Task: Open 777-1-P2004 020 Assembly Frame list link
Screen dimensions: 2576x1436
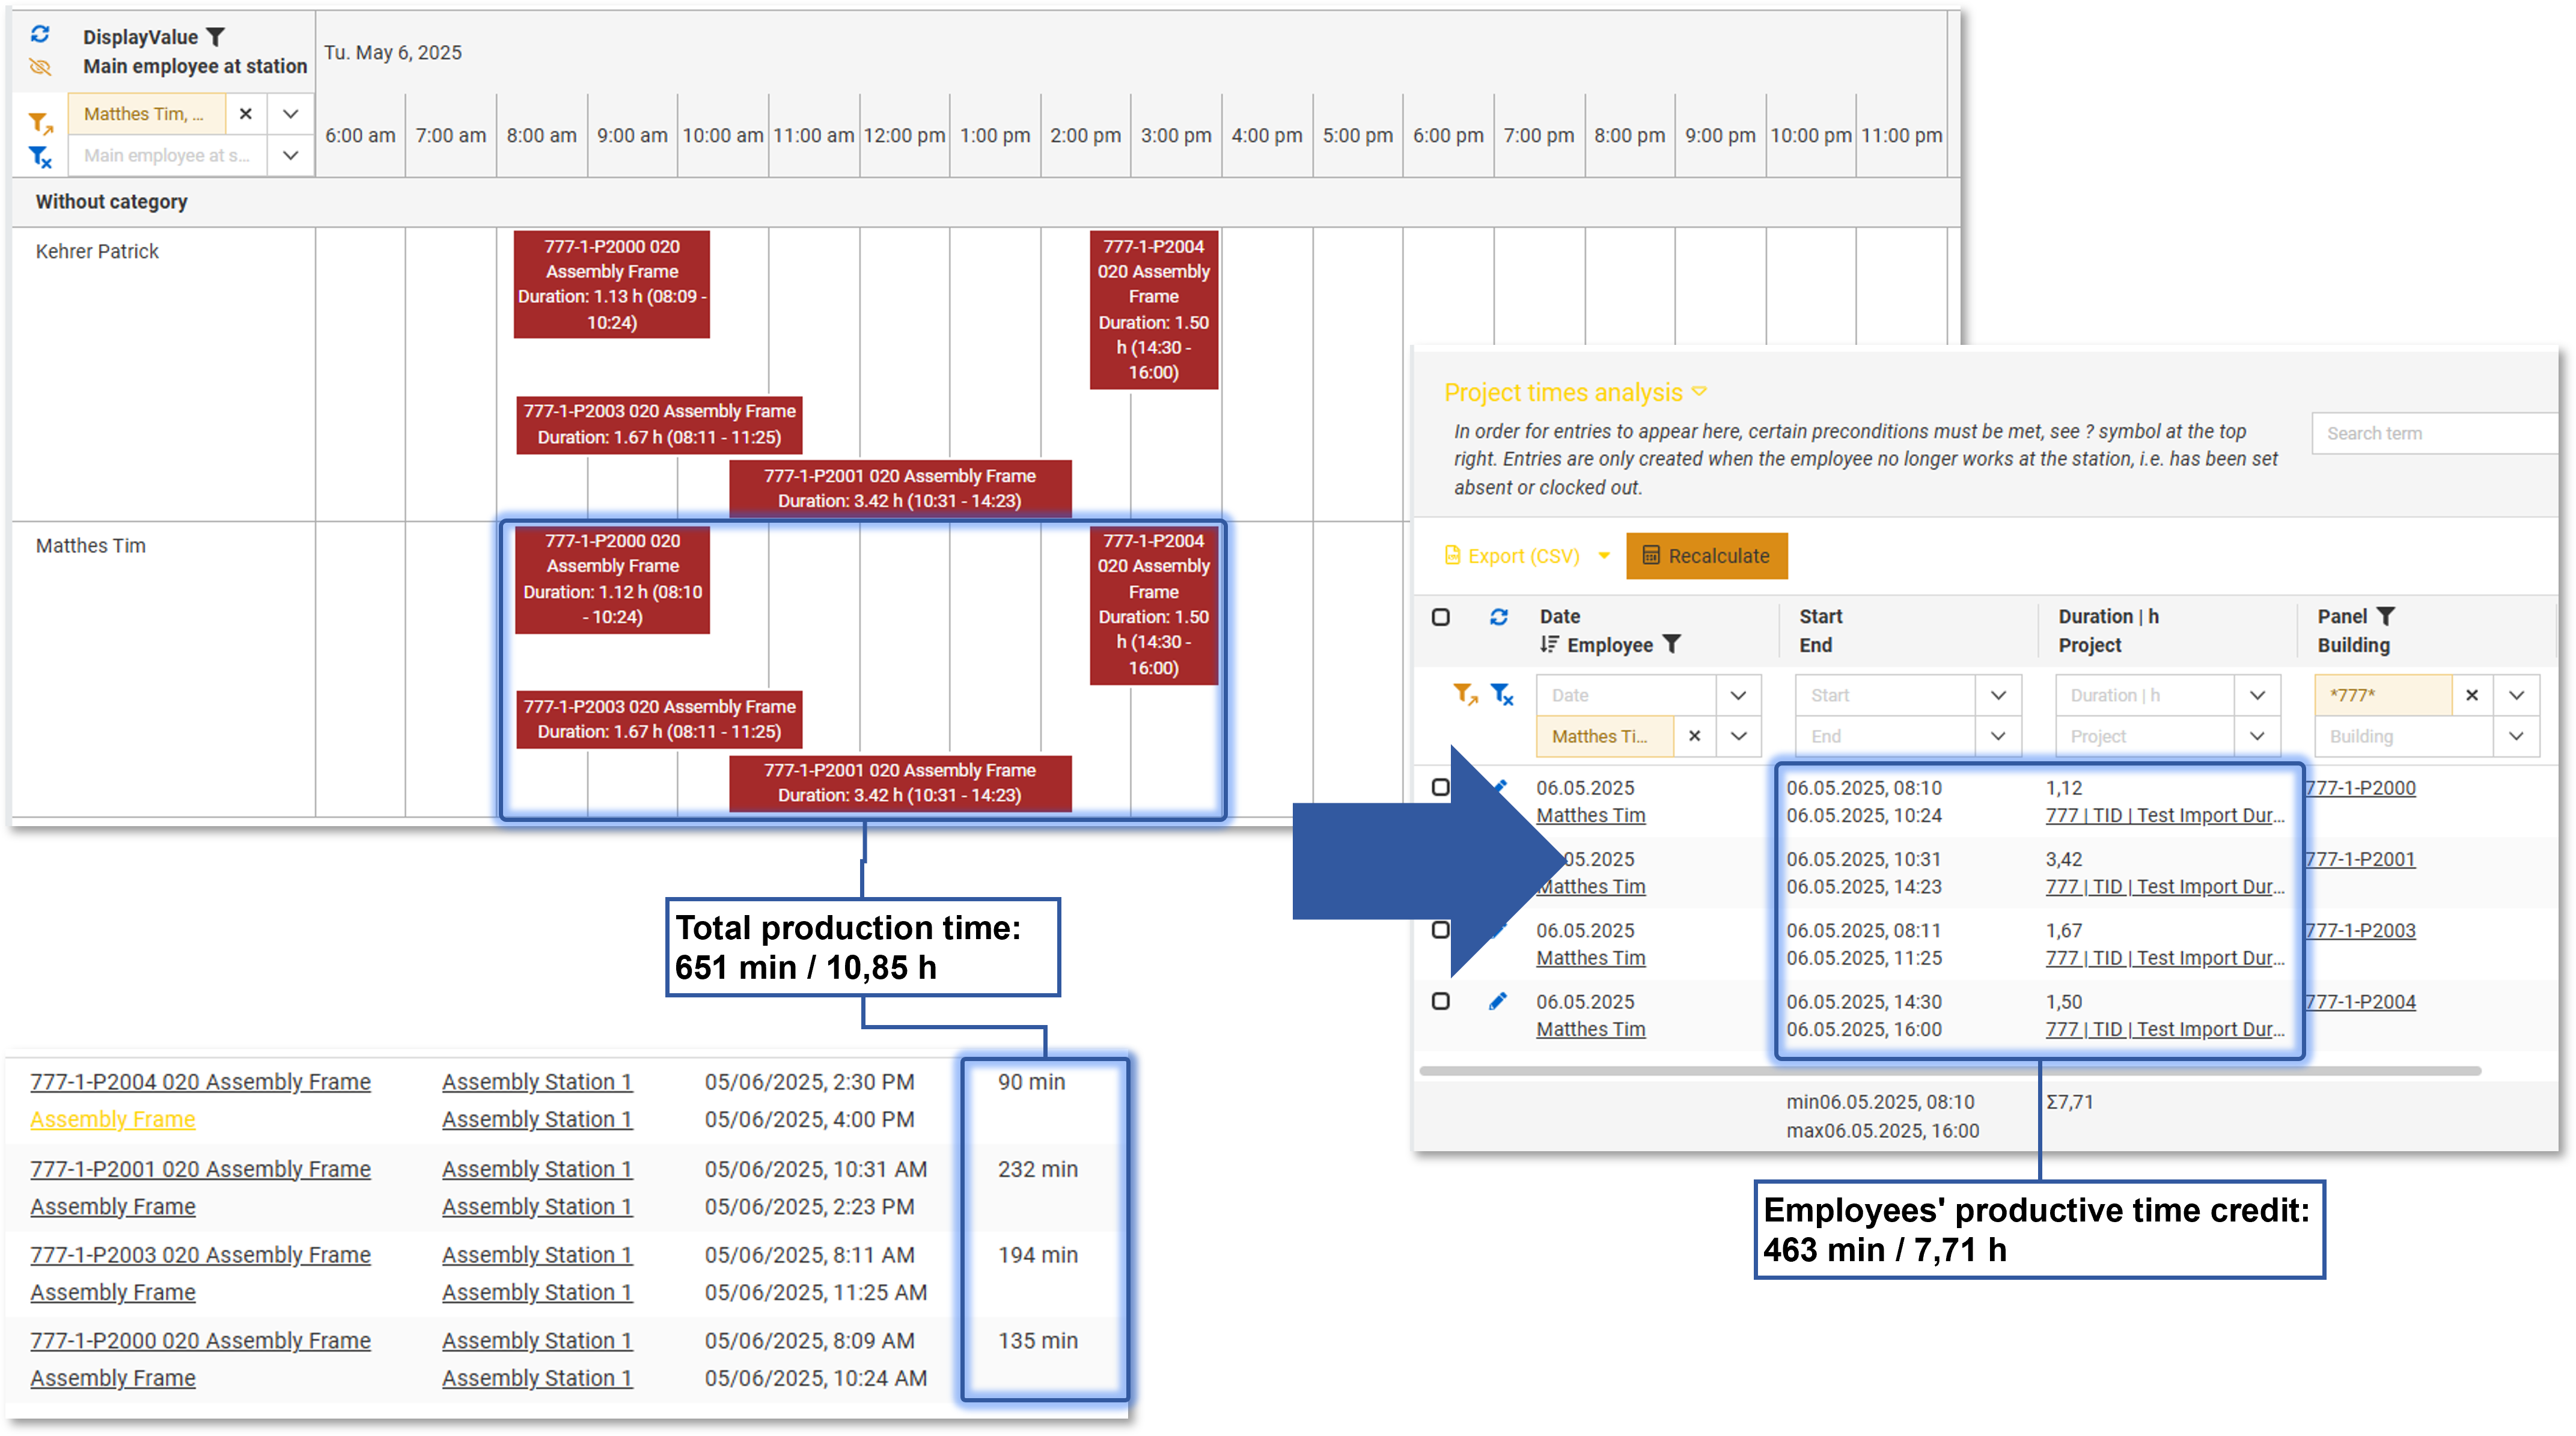Action: (x=200, y=1082)
